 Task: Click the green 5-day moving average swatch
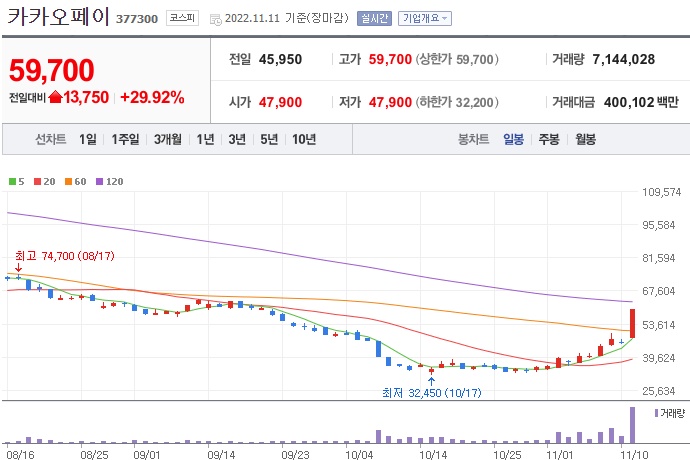point(12,181)
